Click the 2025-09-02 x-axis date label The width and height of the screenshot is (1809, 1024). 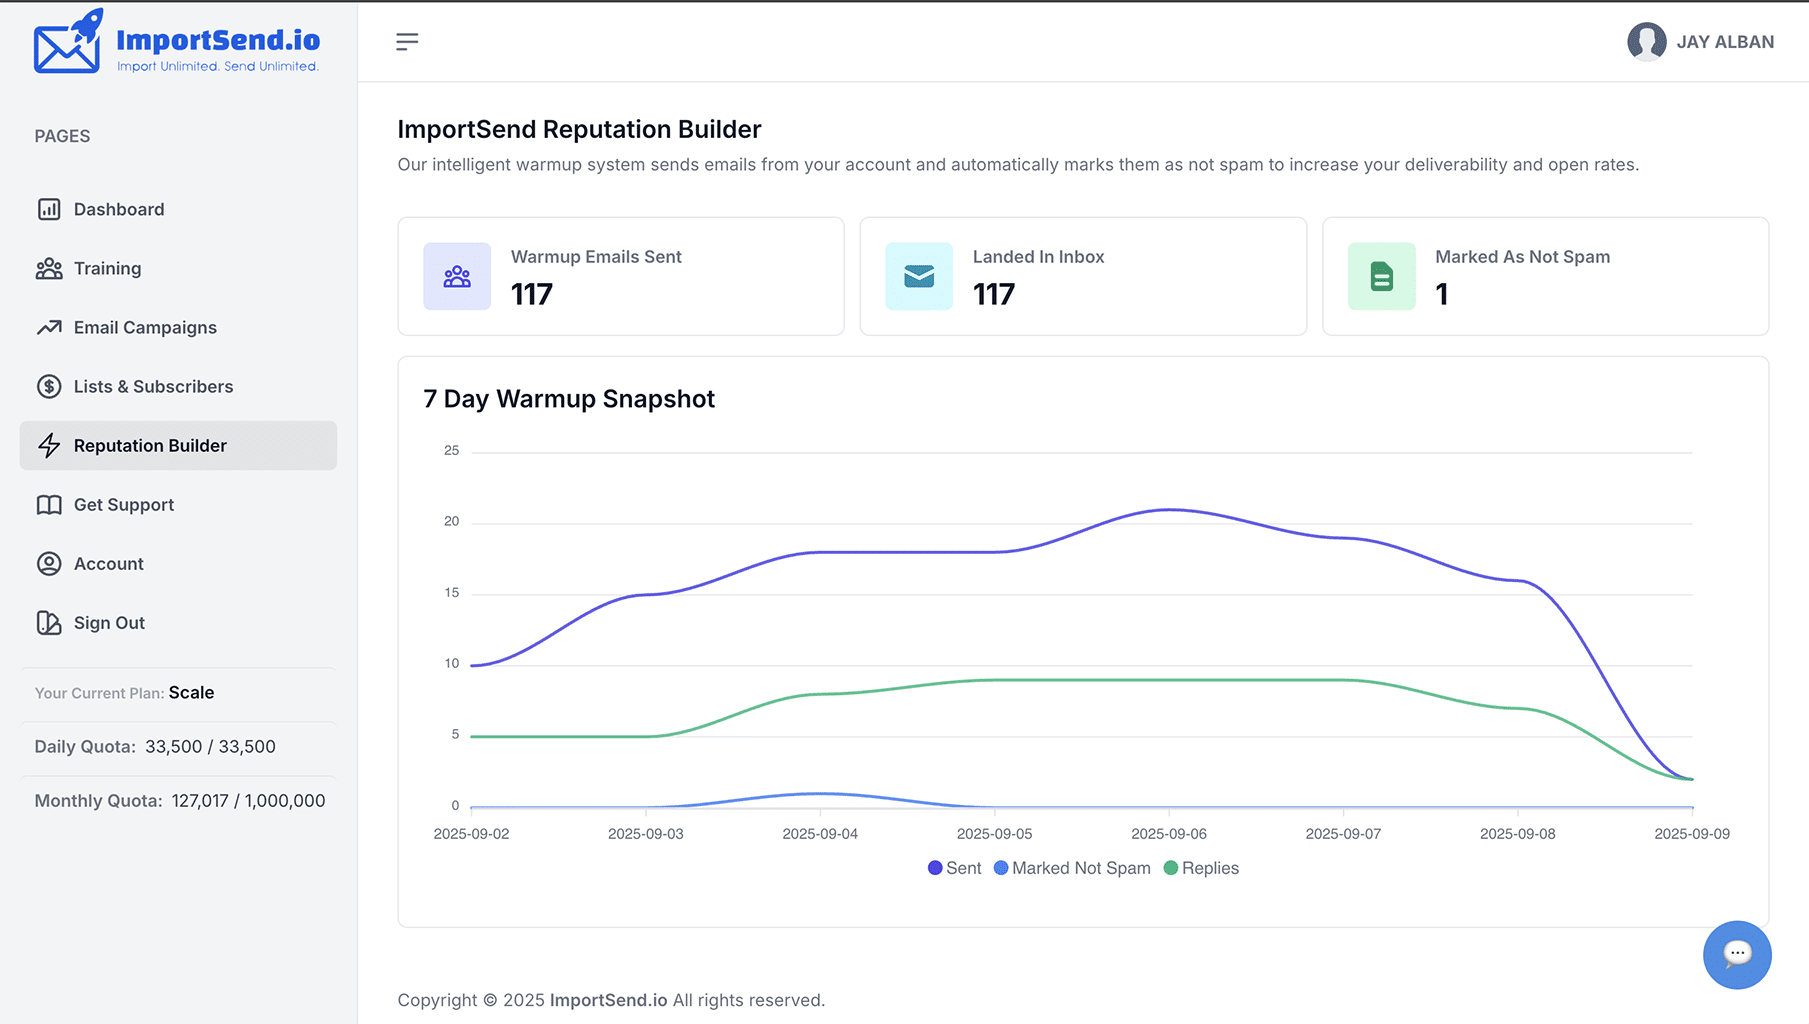click(471, 834)
